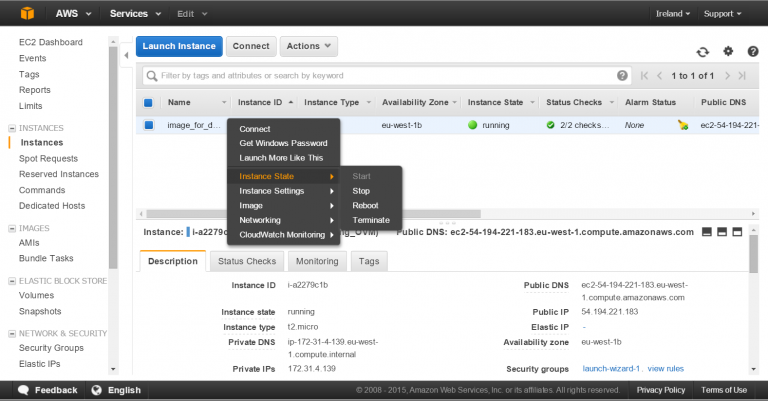Go to first page of results

tap(644, 75)
